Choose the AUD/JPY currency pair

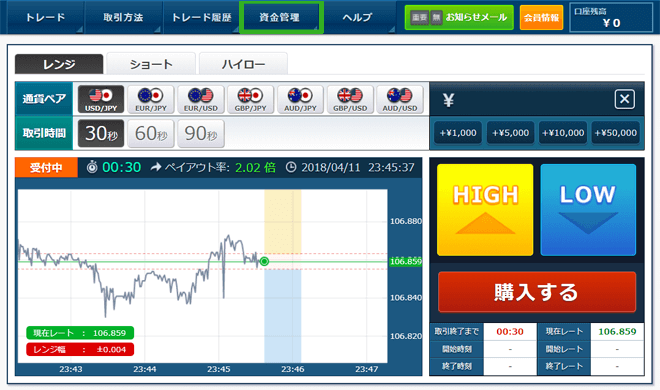(300, 99)
